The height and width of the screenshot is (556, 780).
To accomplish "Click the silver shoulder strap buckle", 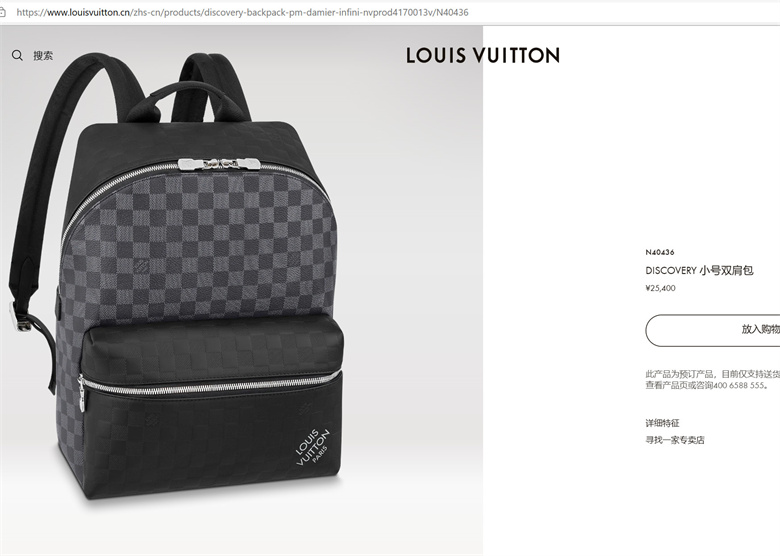I will (x=17, y=317).
